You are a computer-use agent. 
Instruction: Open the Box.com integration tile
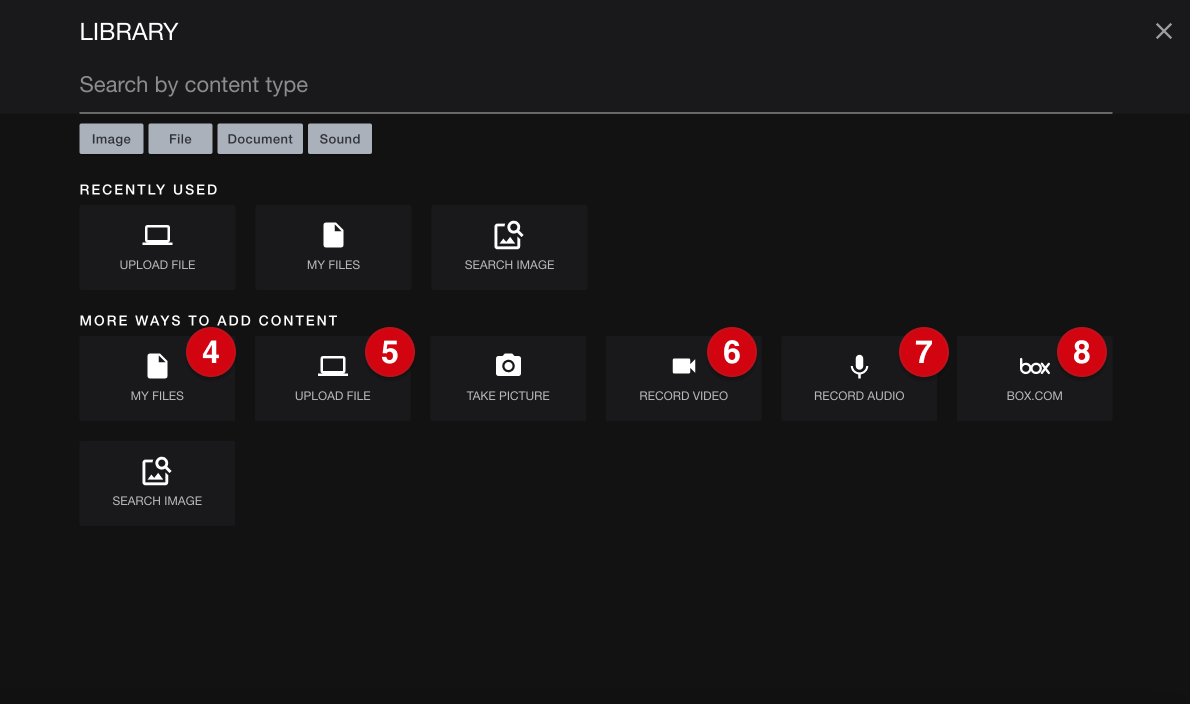(1034, 379)
